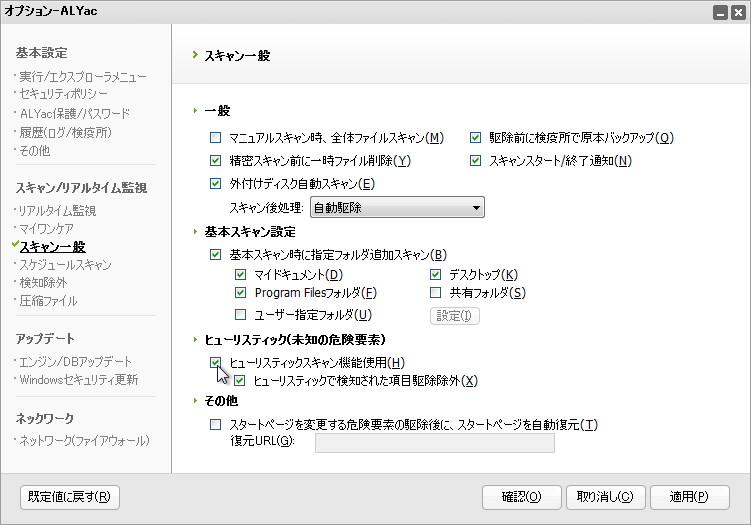Open エンジン/DBアップデート settings

75,362
